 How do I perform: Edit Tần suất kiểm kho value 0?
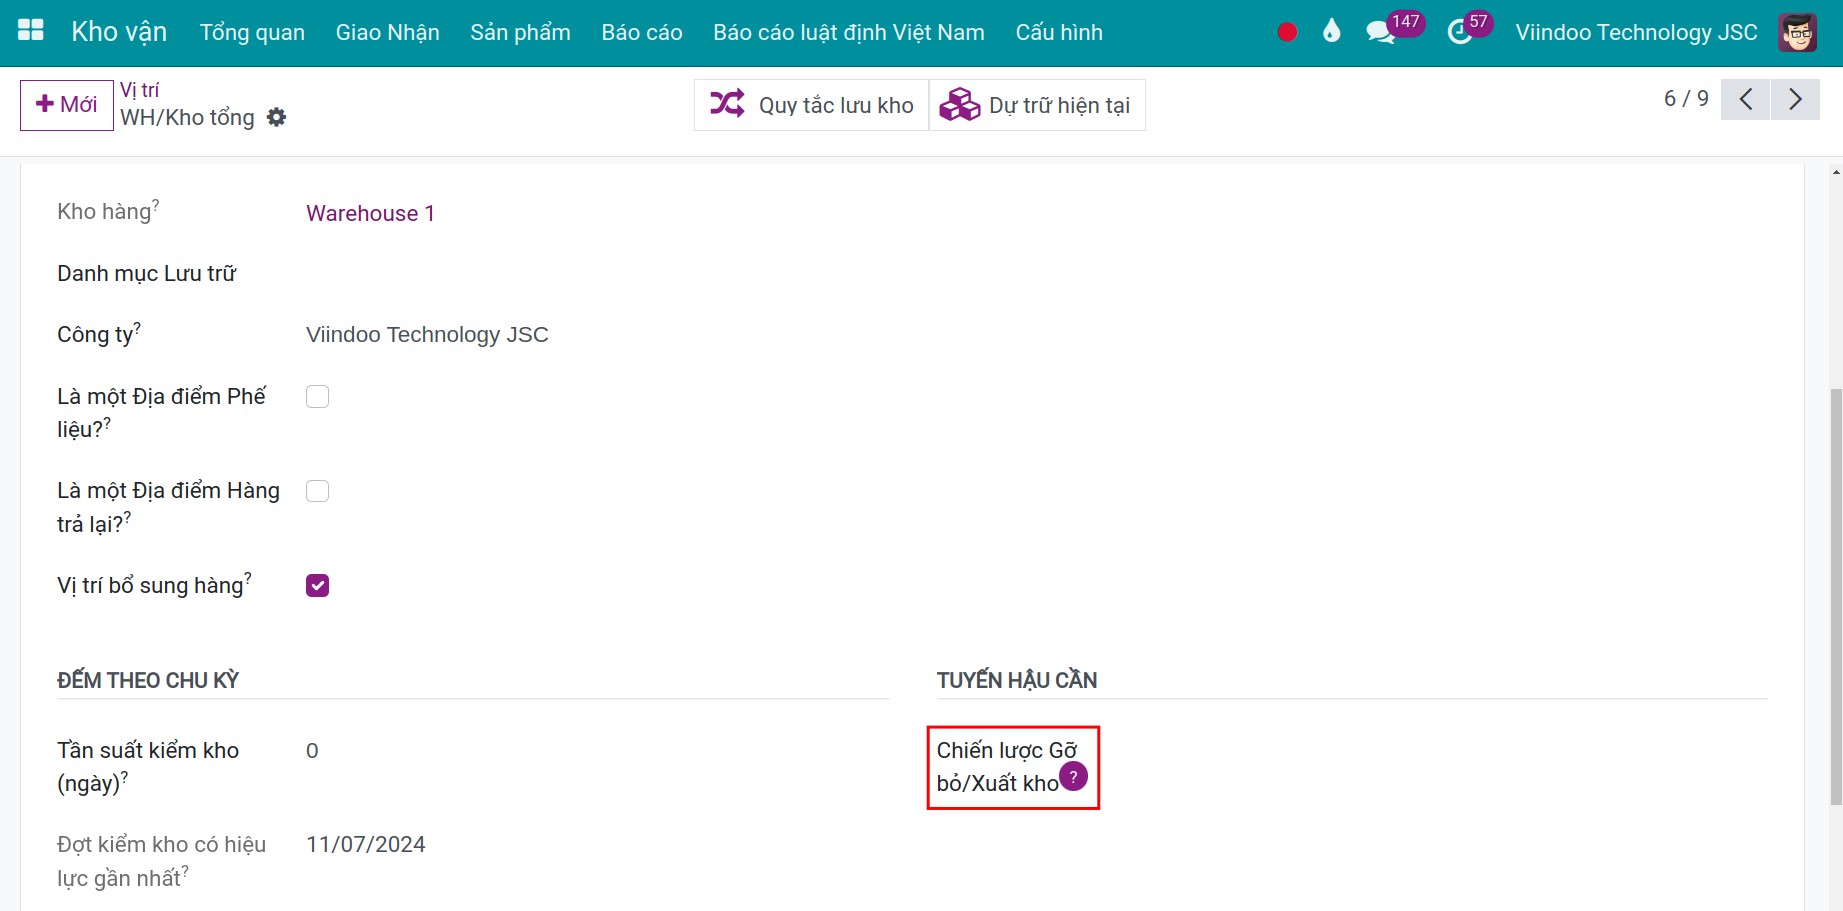312,751
